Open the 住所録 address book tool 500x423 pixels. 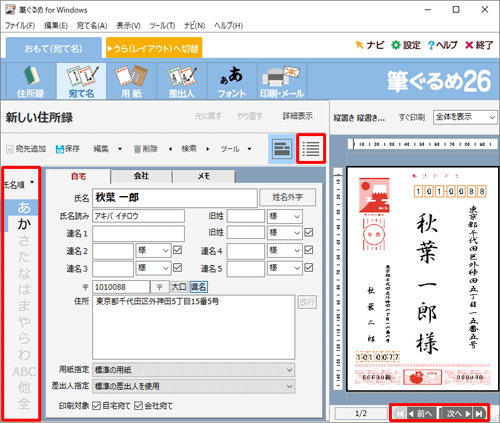pyautogui.click(x=31, y=81)
